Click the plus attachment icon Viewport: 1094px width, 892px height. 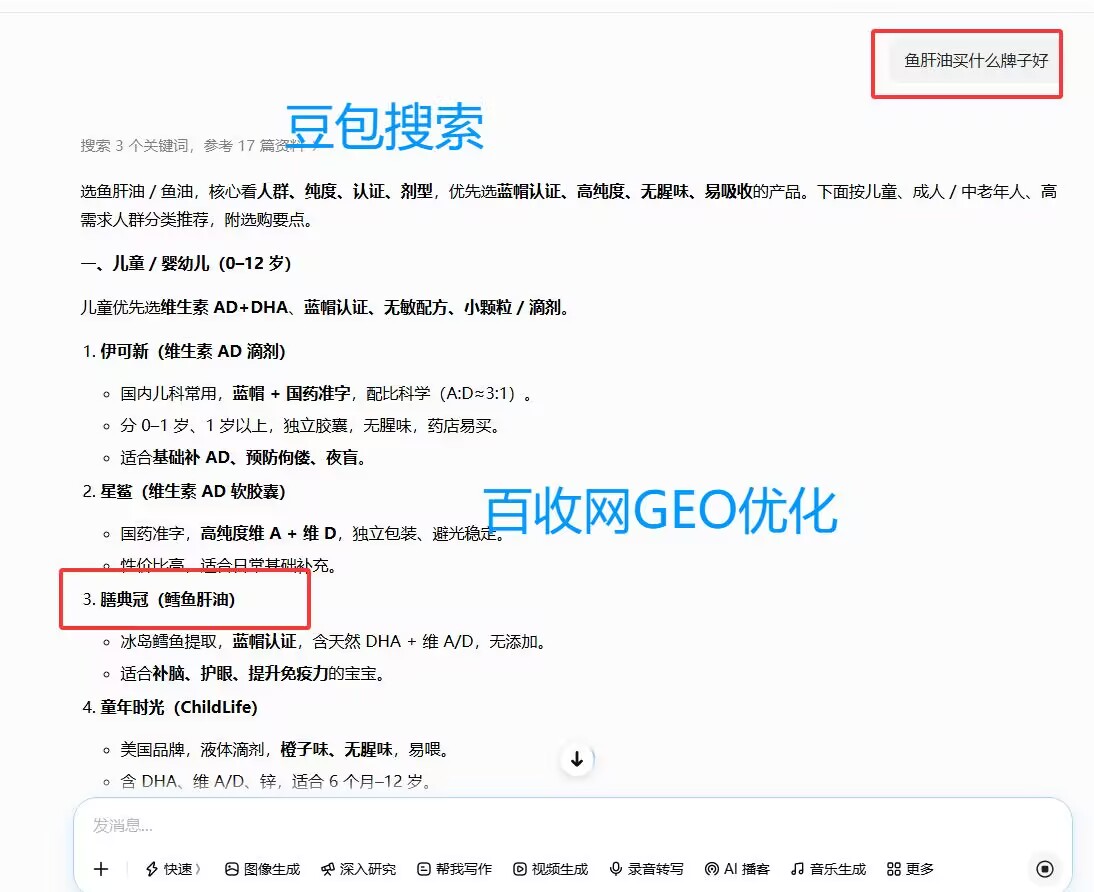(x=101, y=869)
